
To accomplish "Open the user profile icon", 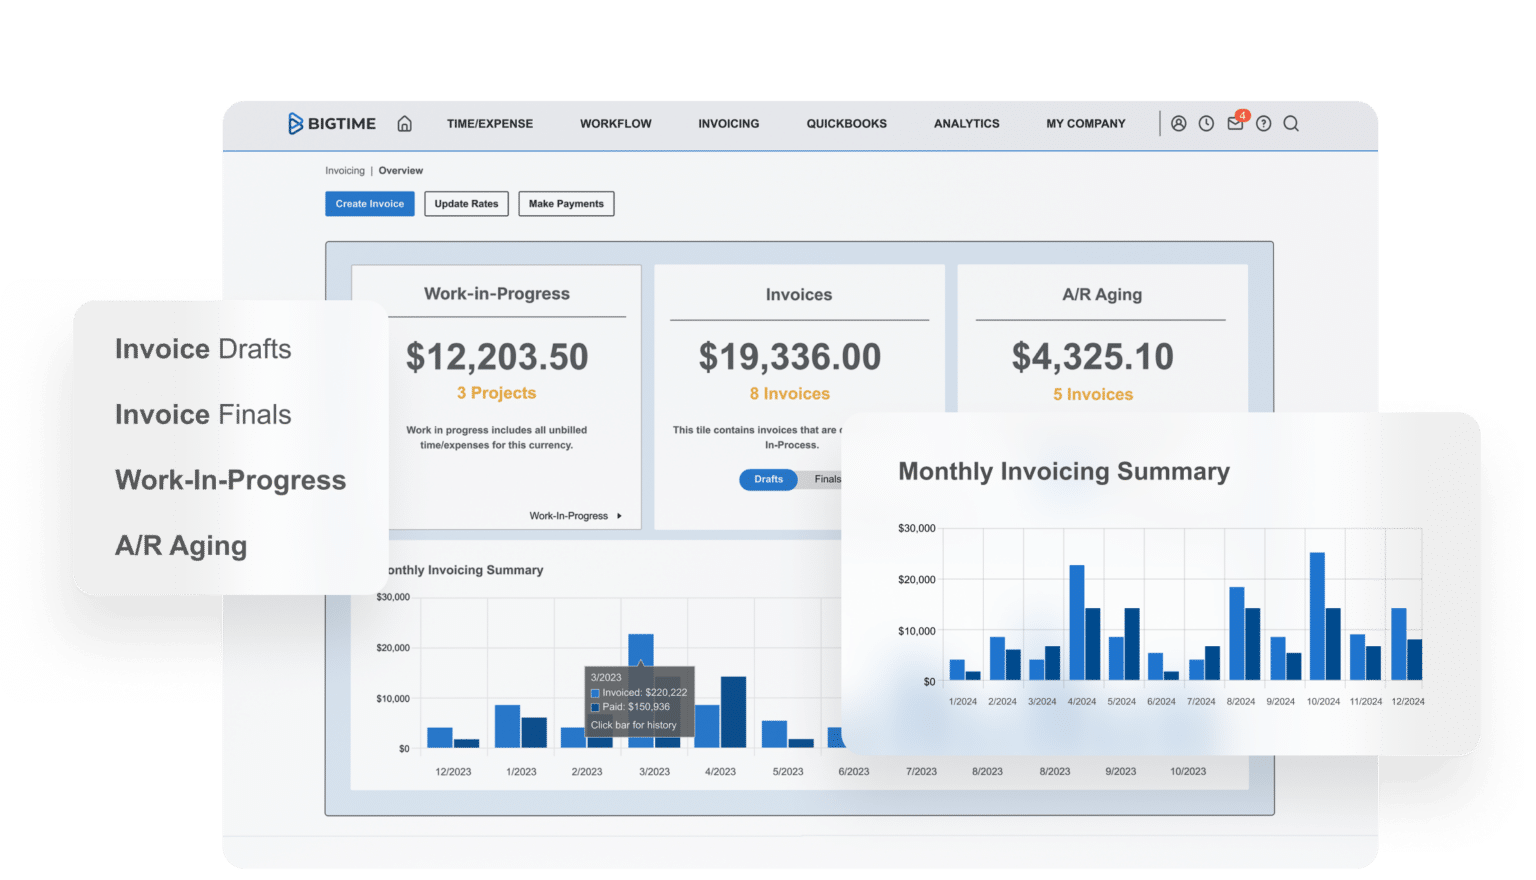I will 1179,123.
